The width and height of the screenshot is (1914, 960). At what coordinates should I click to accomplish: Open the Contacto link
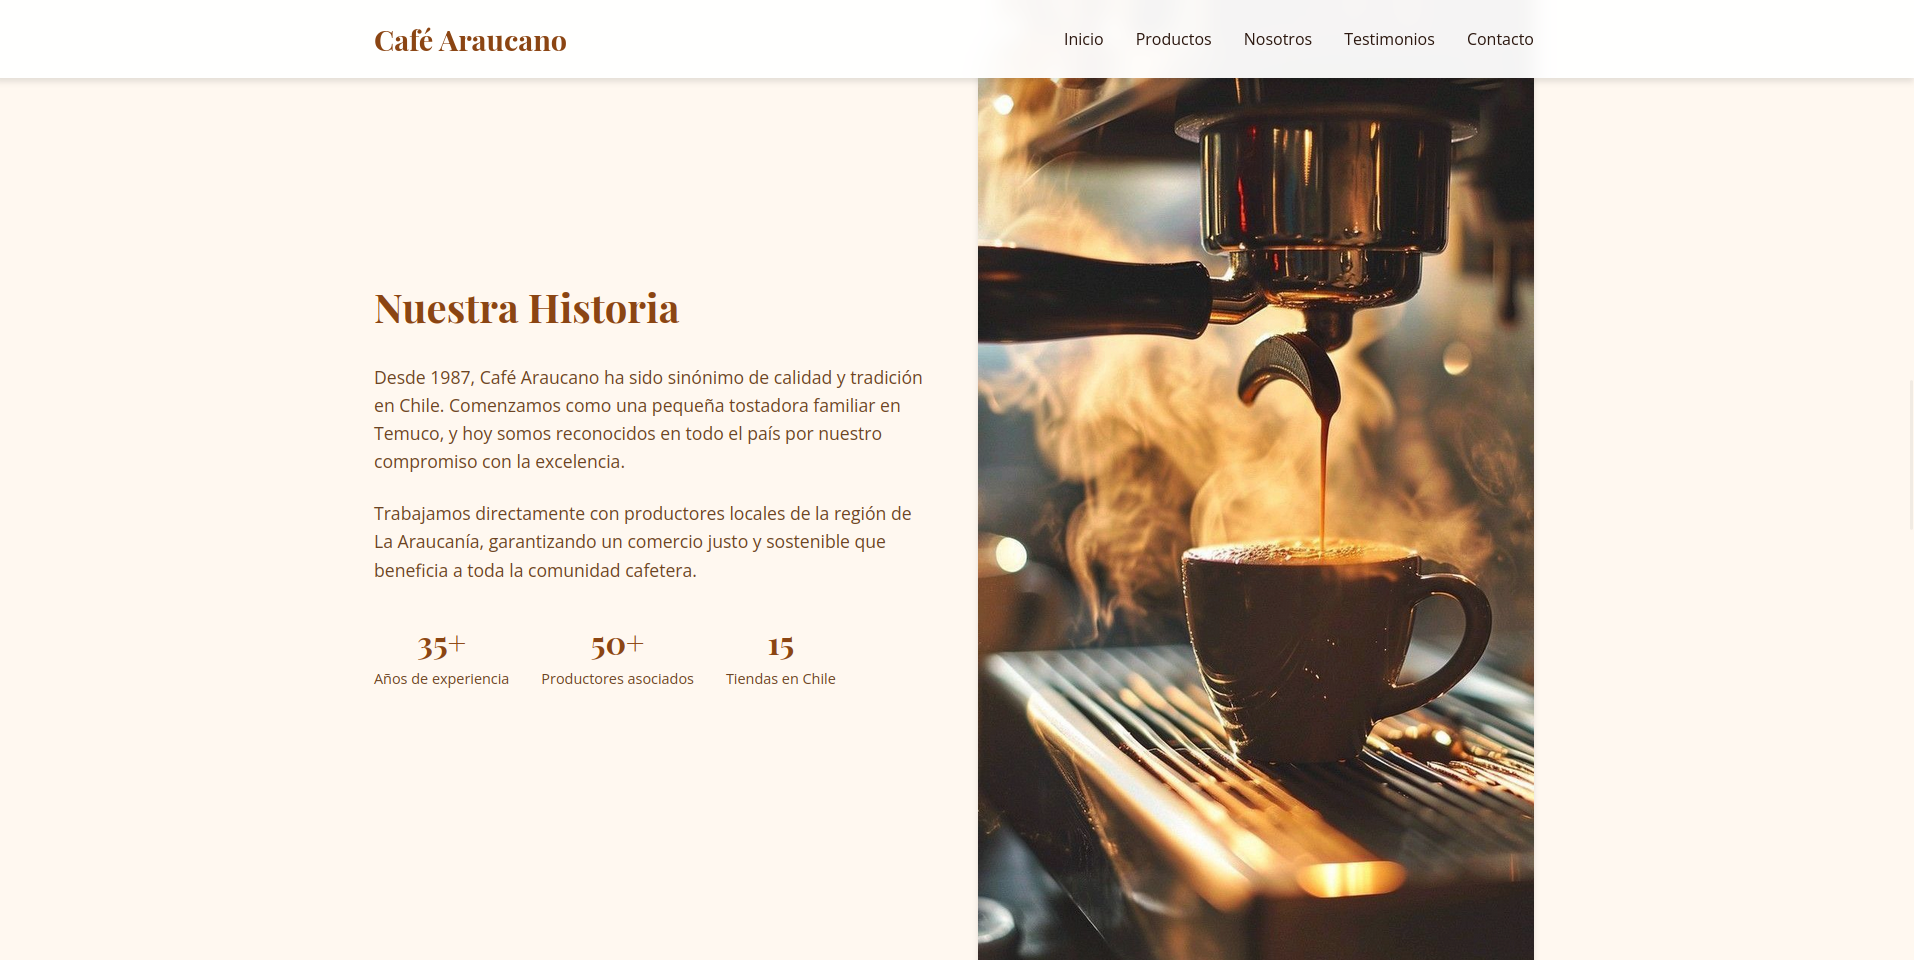pos(1499,39)
